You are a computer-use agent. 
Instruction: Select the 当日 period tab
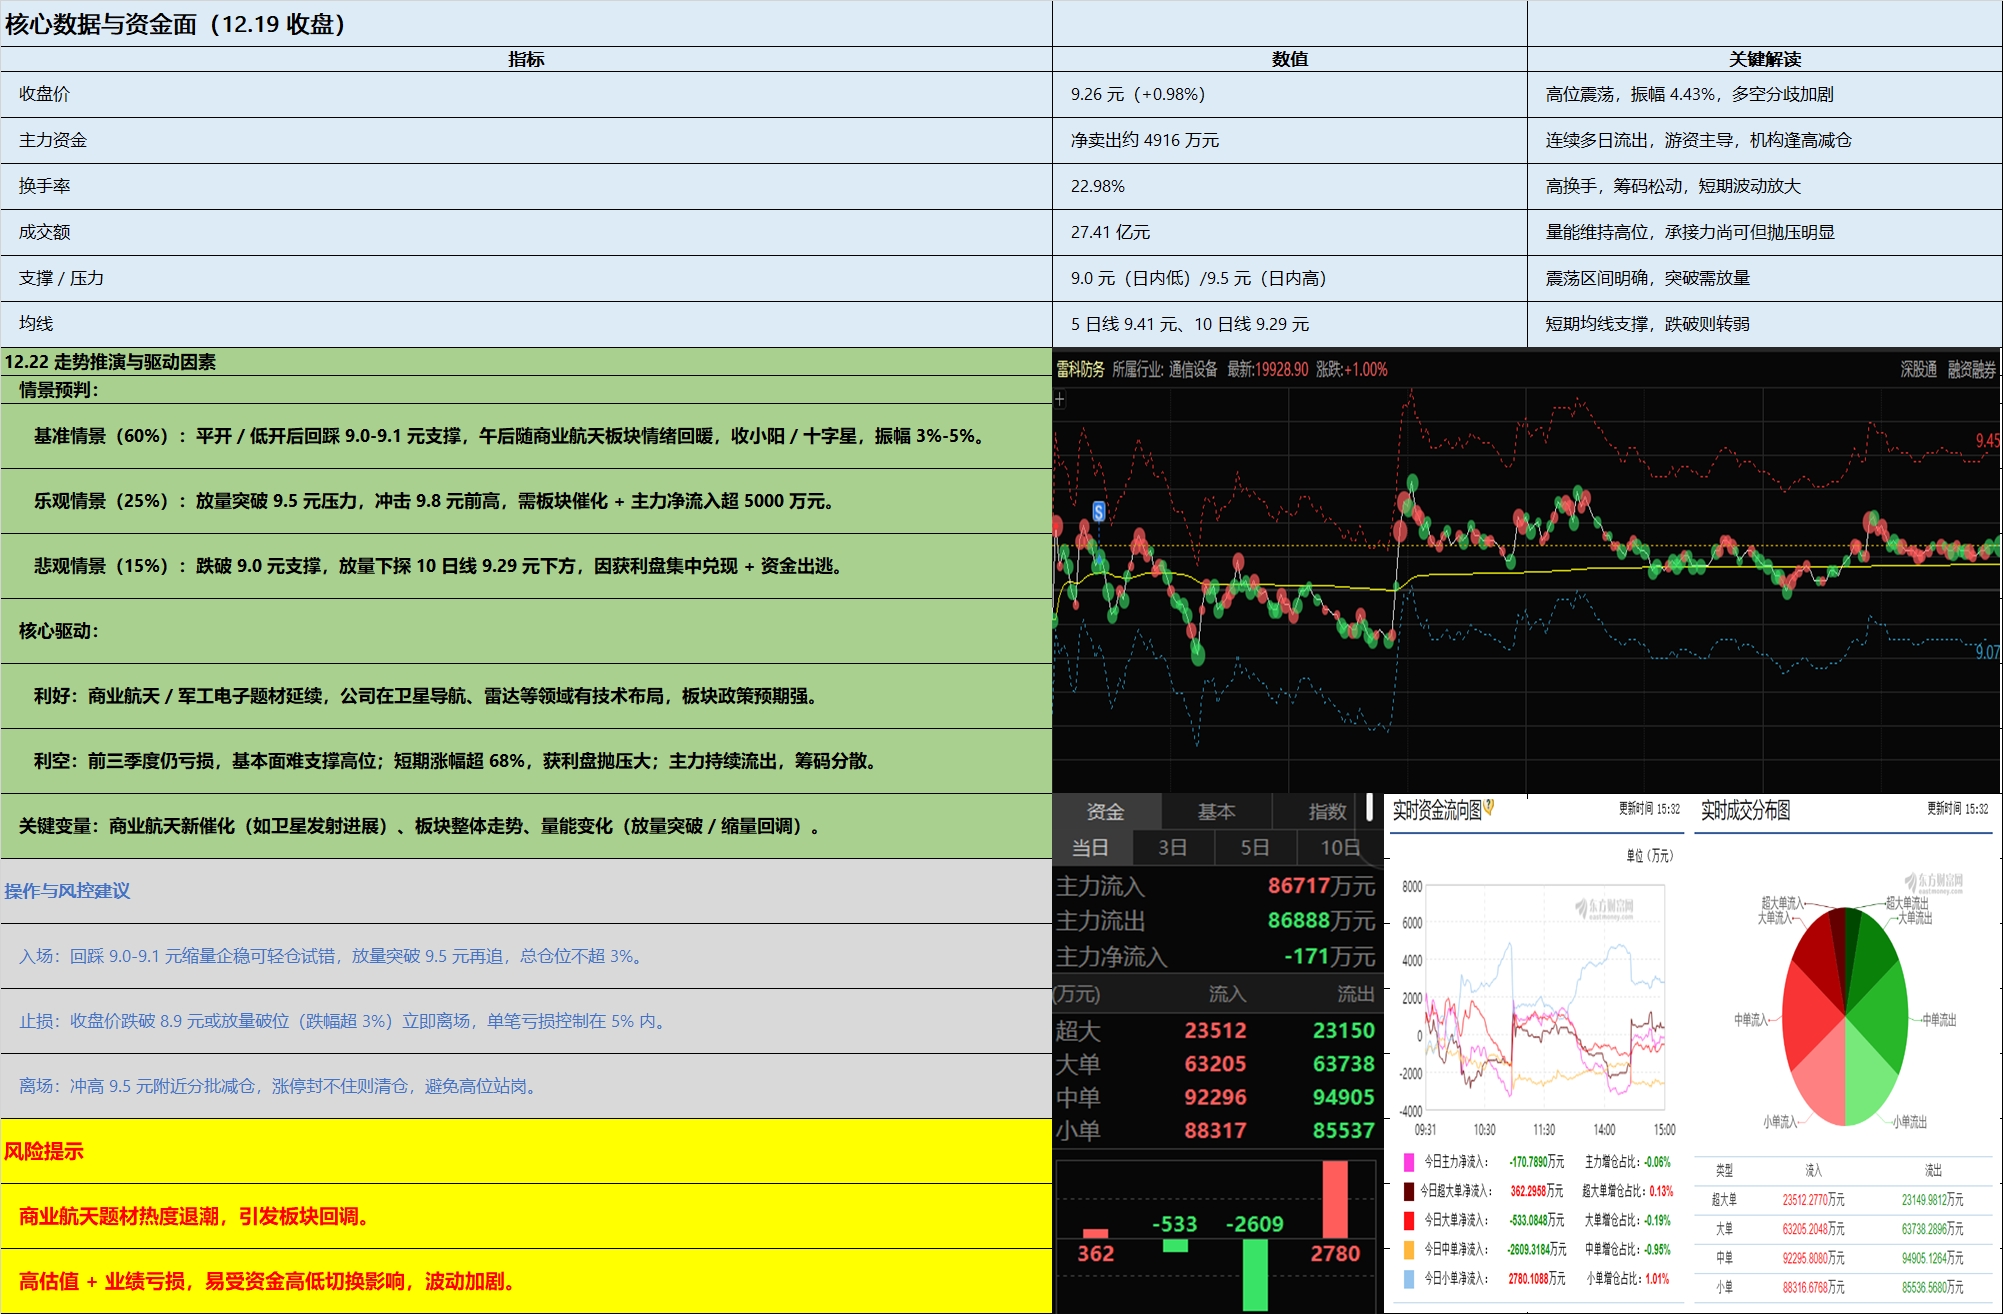1090,848
